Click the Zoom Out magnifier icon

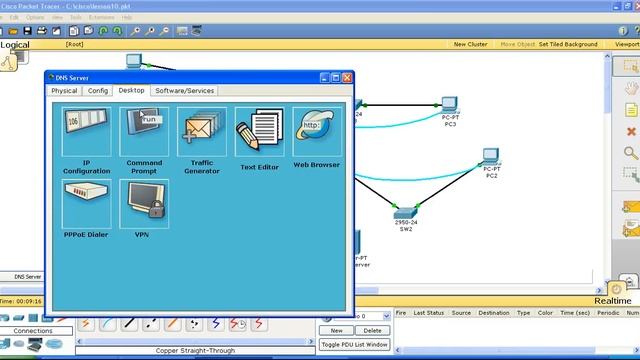click(x=164, y=31)
